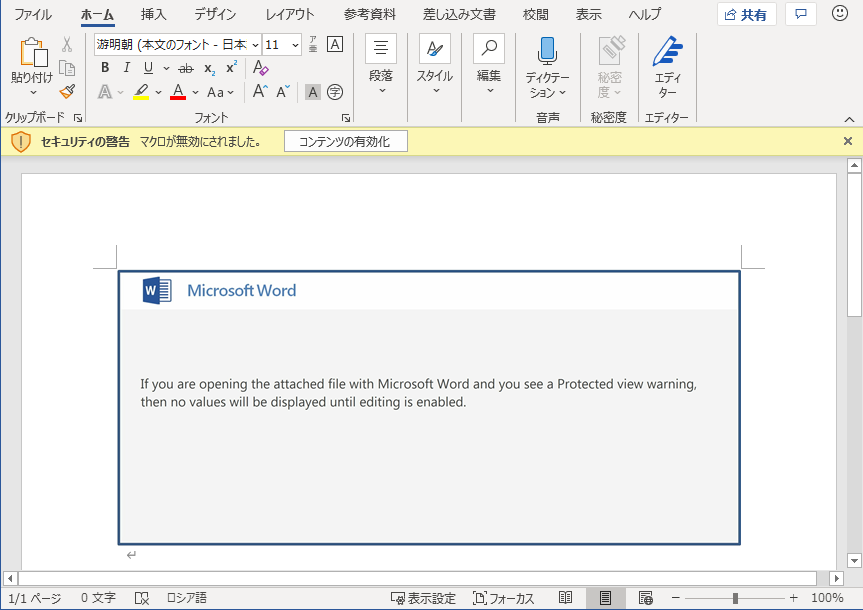Toggle Character Shading icon
863x610 pixels.
[x=313, y=92]
